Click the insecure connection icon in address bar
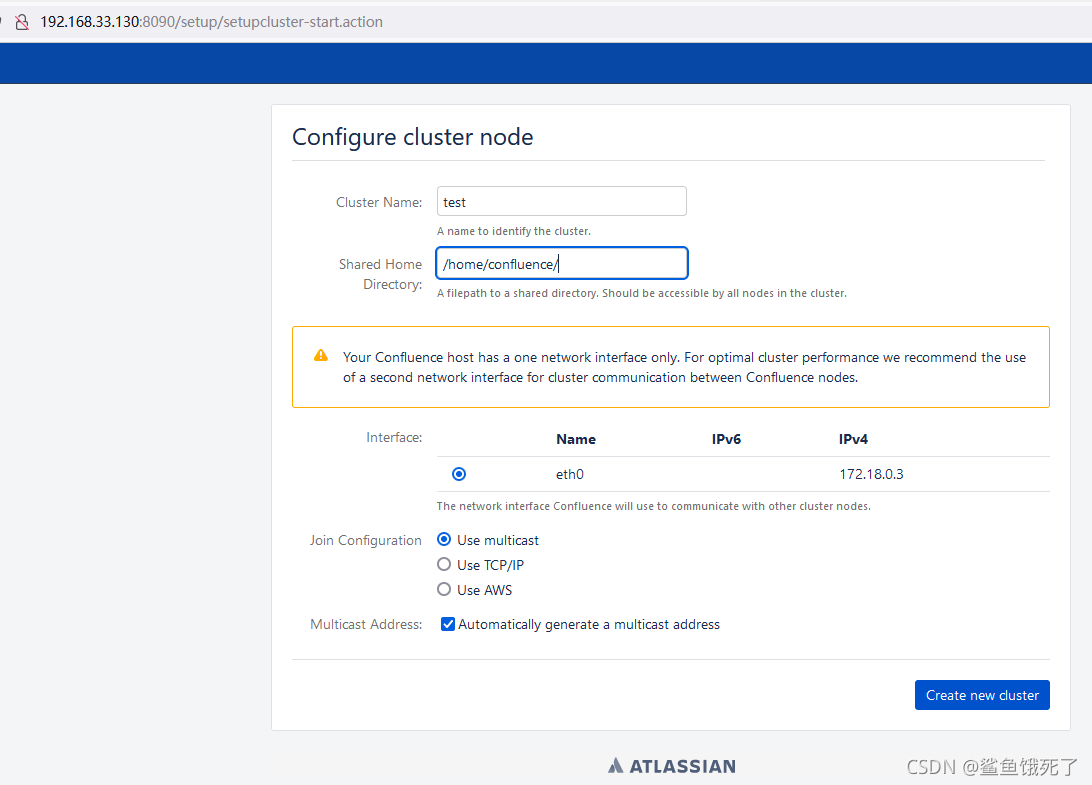Image resolution: width=1092 pixels, height=785 pixels. tap(22, 22)
